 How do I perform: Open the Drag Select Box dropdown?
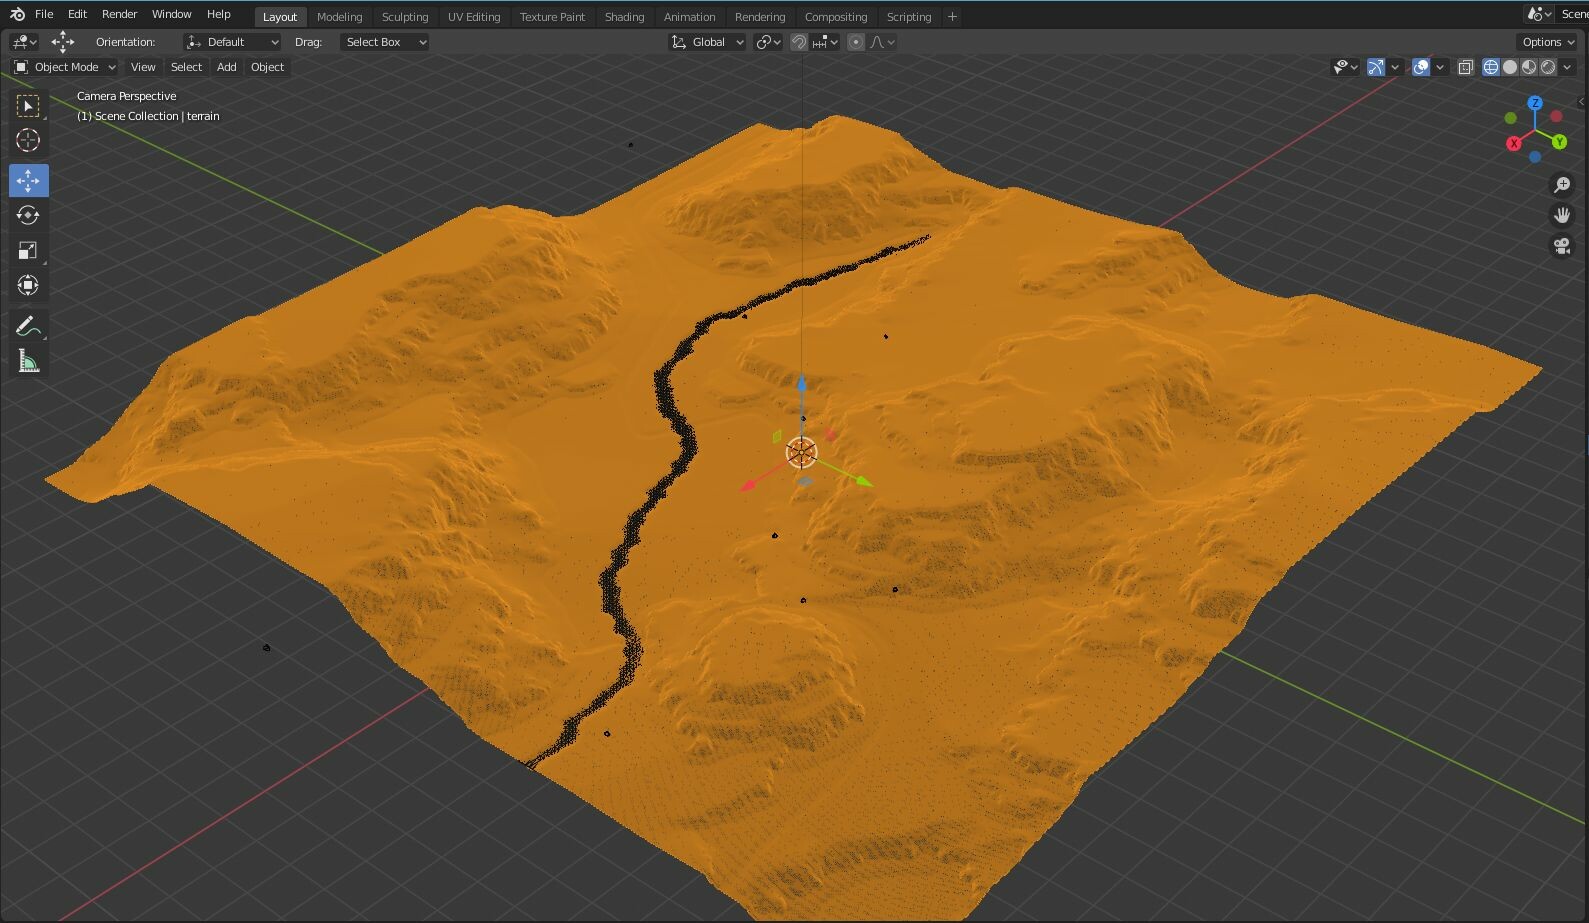[385, 42]
